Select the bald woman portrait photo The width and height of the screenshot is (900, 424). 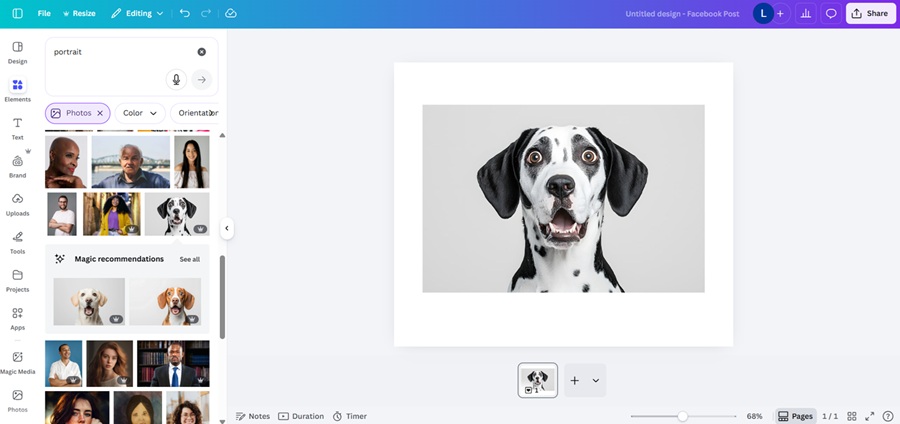point(66,162)
